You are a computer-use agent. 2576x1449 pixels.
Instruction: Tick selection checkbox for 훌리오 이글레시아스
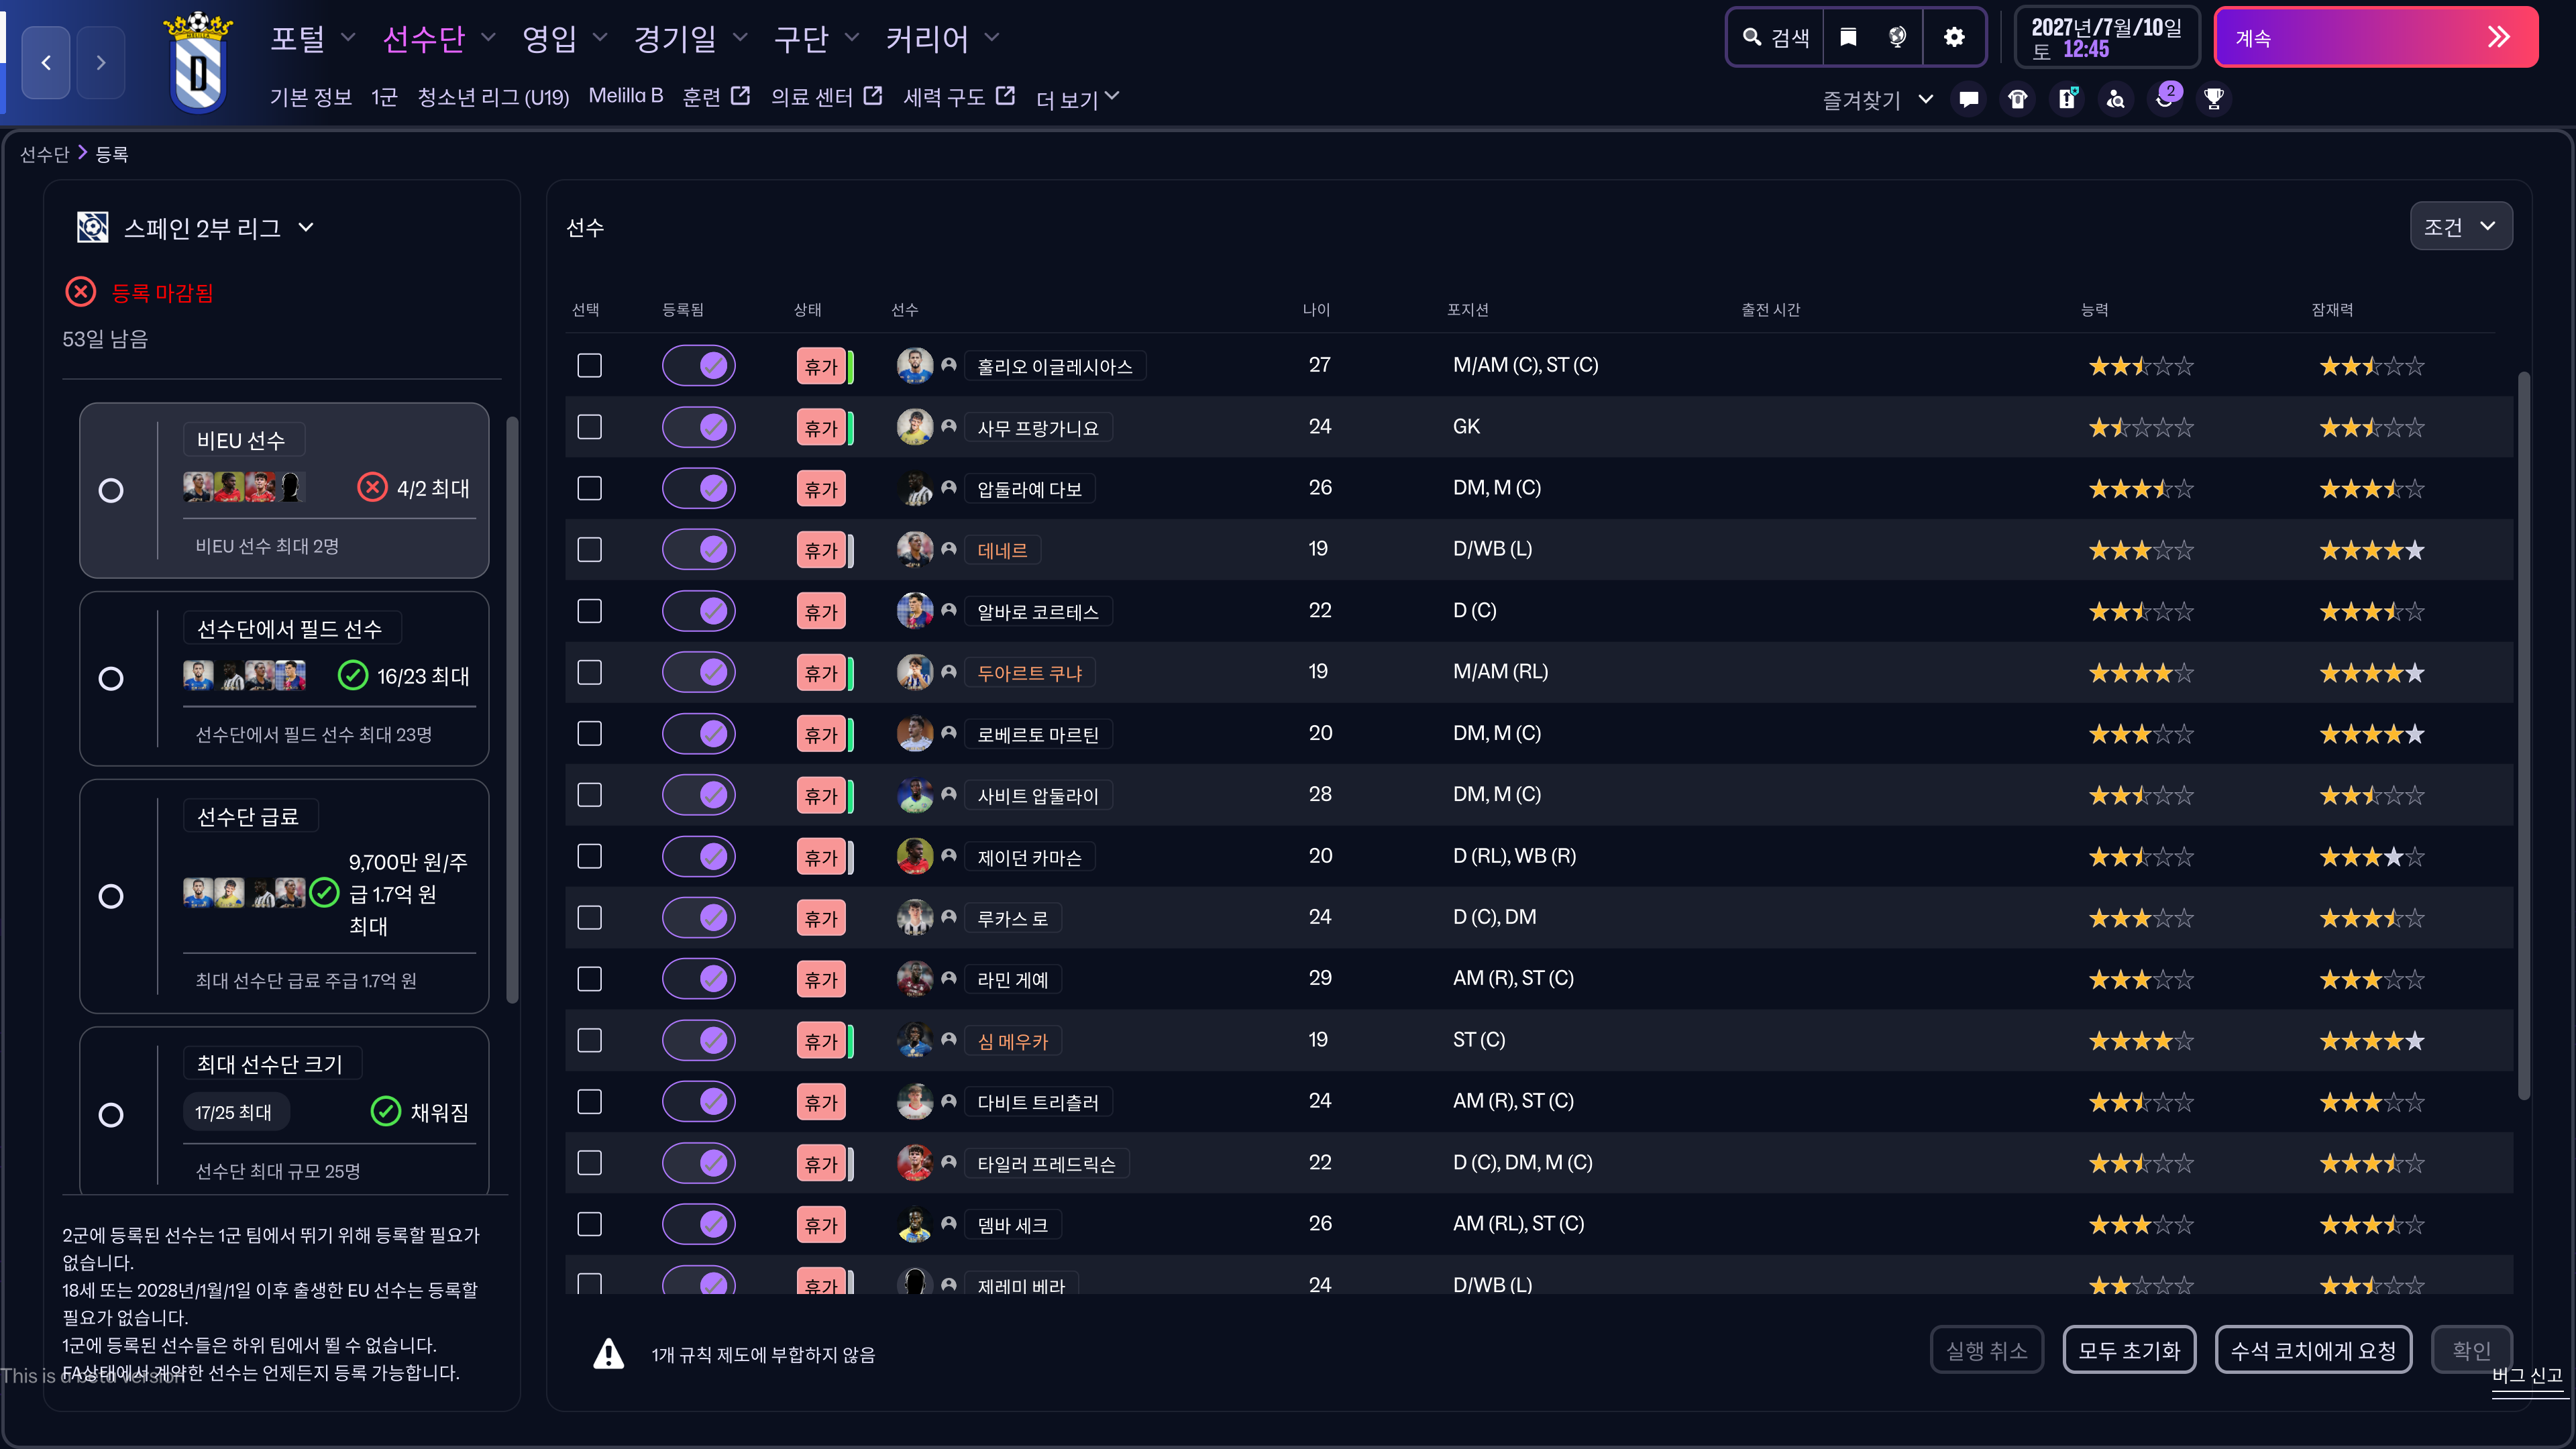[x=589, y=365]
